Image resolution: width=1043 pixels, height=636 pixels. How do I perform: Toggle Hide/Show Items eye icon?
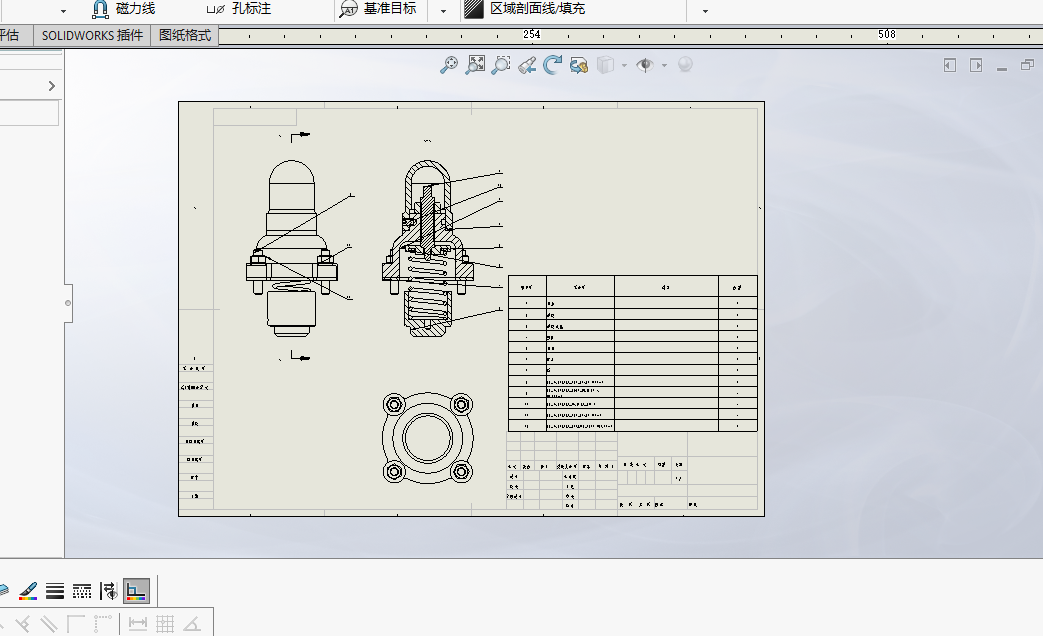[x=645, y=64]
